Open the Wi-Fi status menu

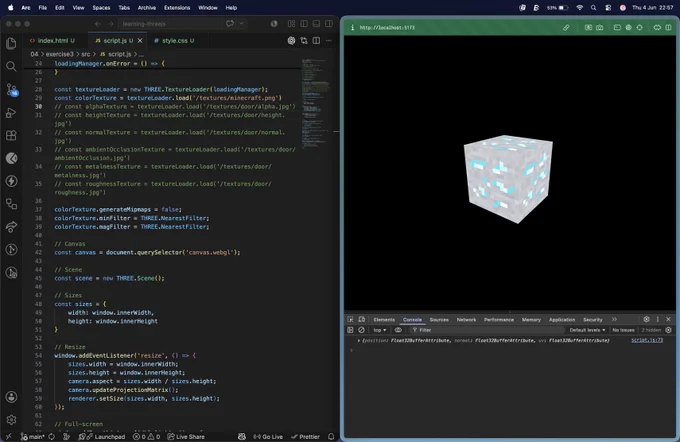coord(580,8)
